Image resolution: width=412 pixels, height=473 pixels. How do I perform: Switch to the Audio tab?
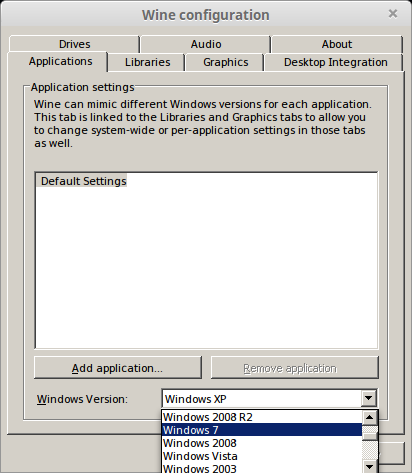point(206,44)
